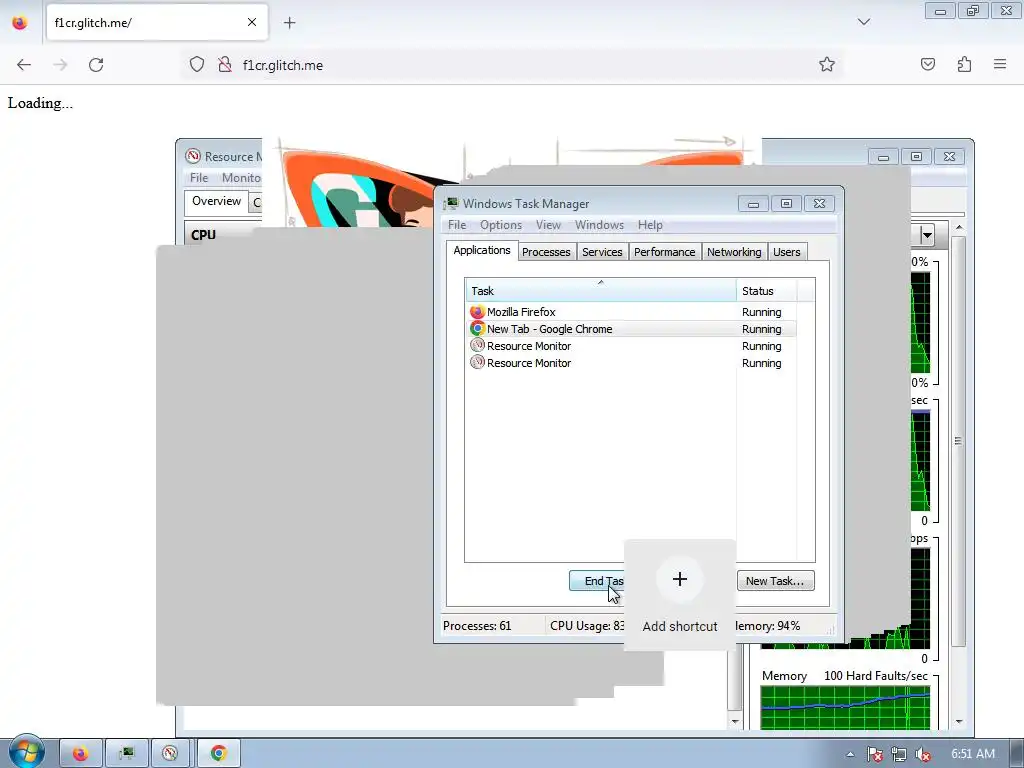Open the Firefox hamburger menu

click(x=1000, y=65)
